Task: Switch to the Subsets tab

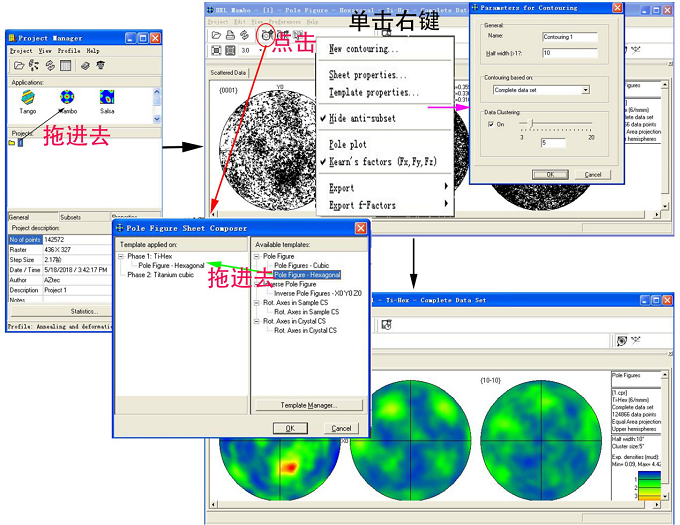Action: pos(71,216)
